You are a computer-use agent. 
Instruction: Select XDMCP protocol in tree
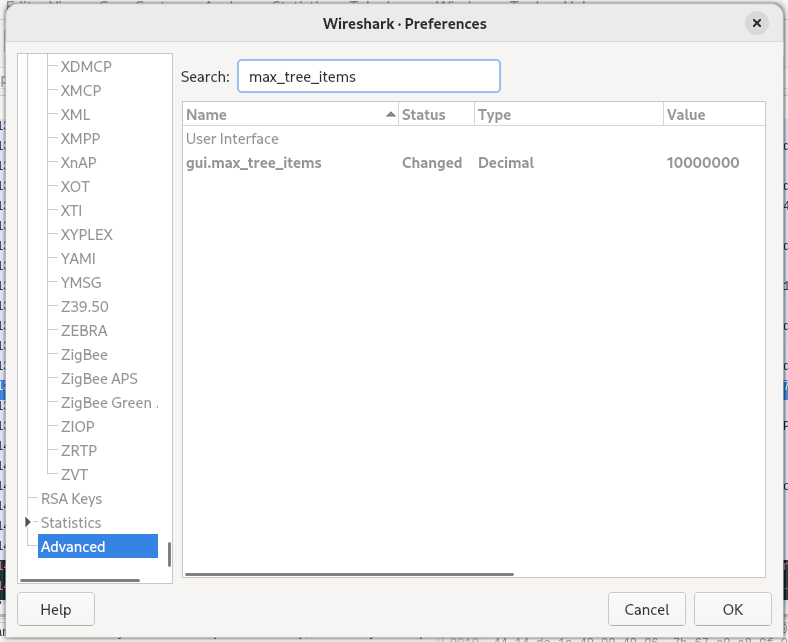pyautogui.click(x=86, y=66)
